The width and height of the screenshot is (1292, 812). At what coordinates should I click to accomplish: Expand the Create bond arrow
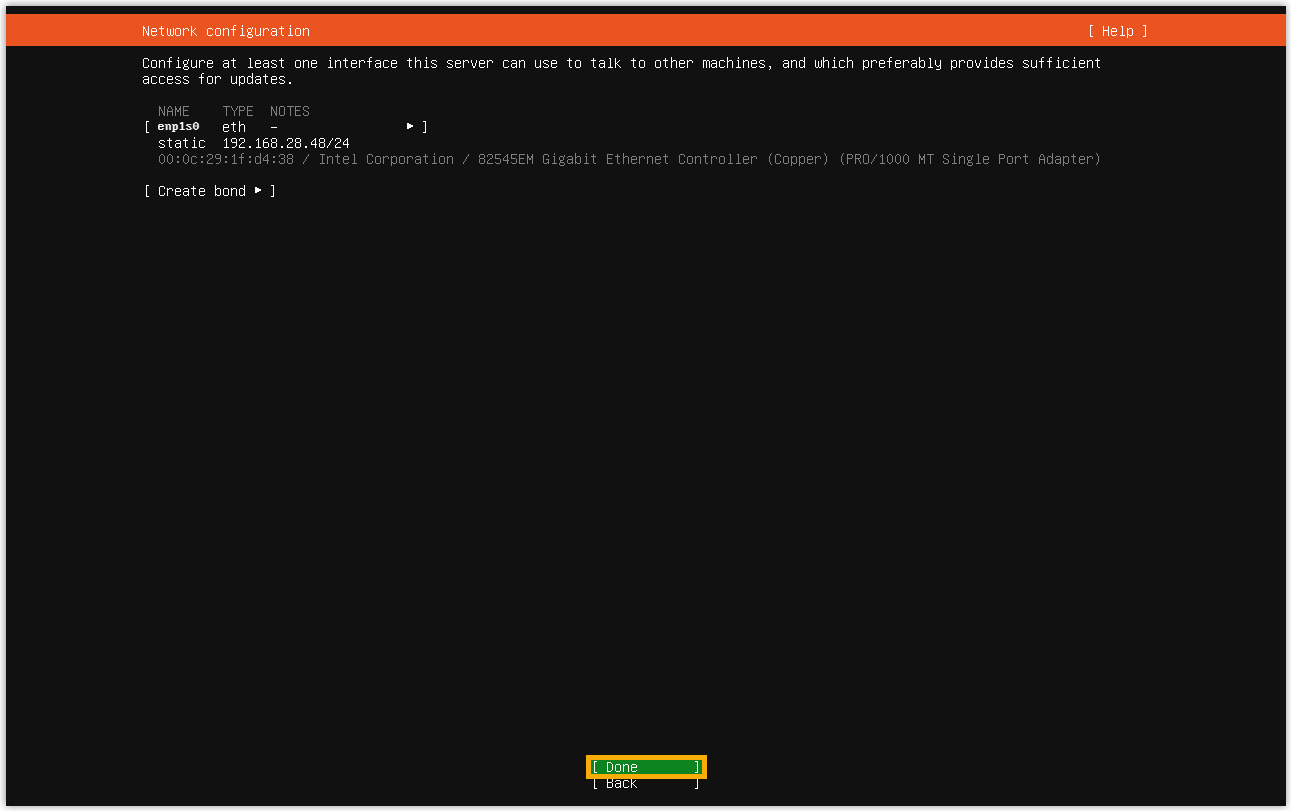tap(258, 191)
